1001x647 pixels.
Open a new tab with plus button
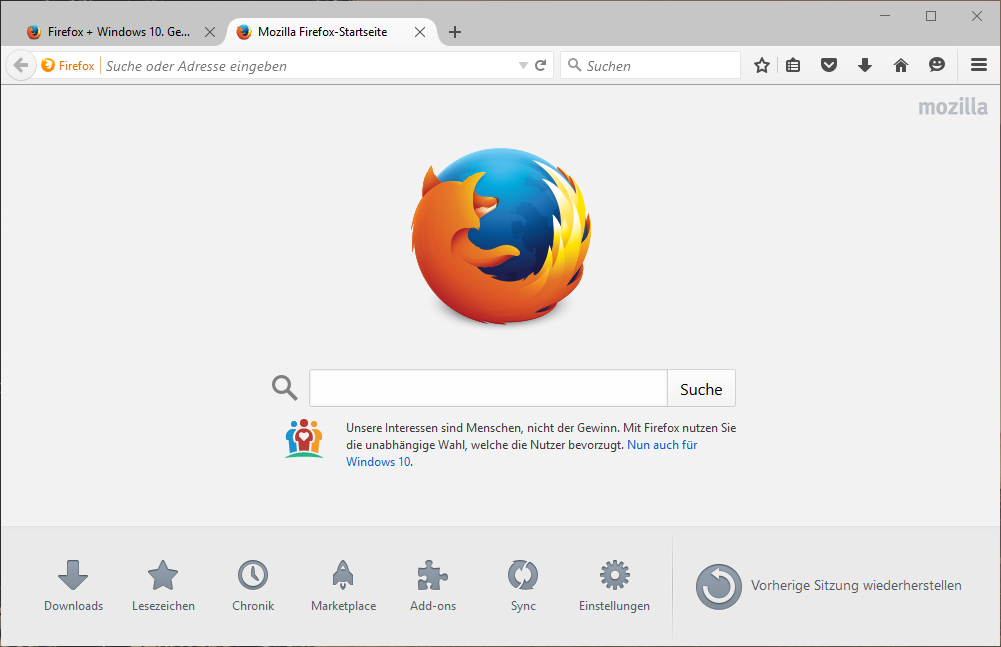(455, 32)
